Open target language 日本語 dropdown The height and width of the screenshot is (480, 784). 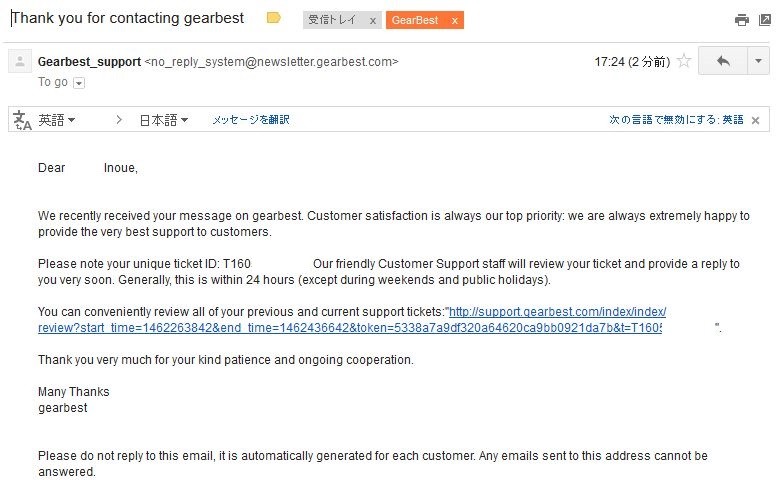164,120
